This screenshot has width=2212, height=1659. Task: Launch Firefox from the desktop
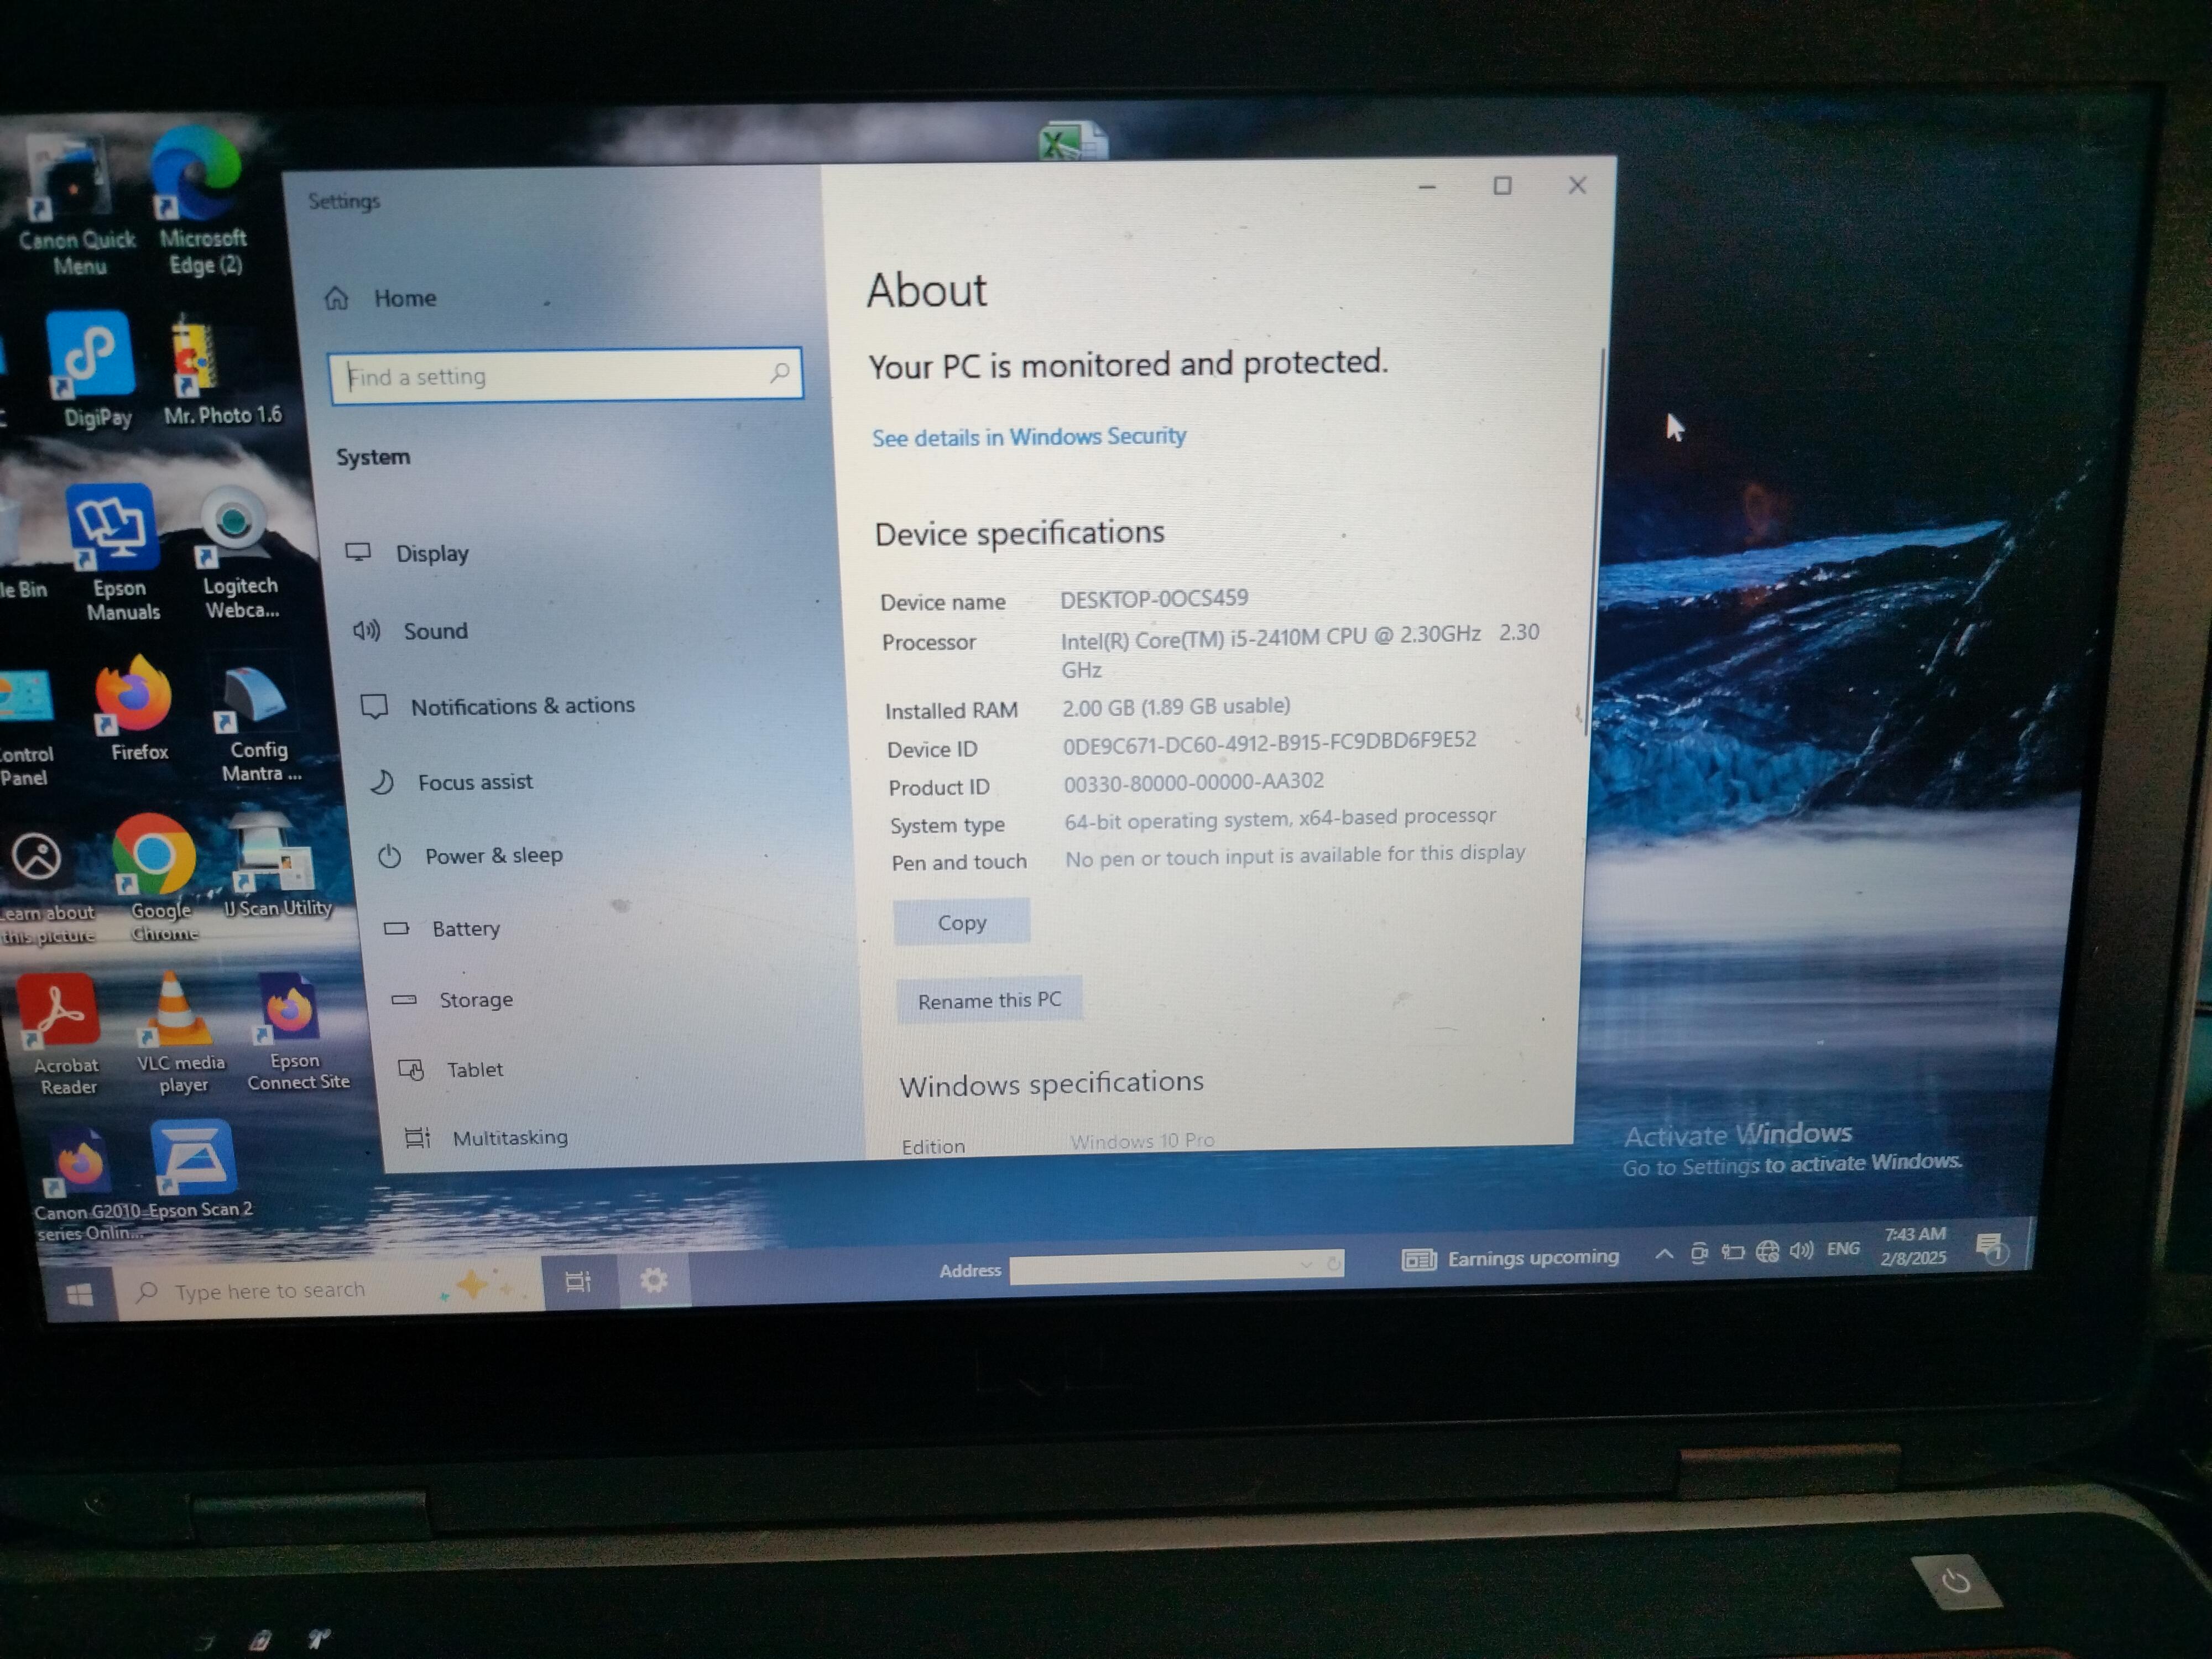pyautogui.click(x=136, y=710)
